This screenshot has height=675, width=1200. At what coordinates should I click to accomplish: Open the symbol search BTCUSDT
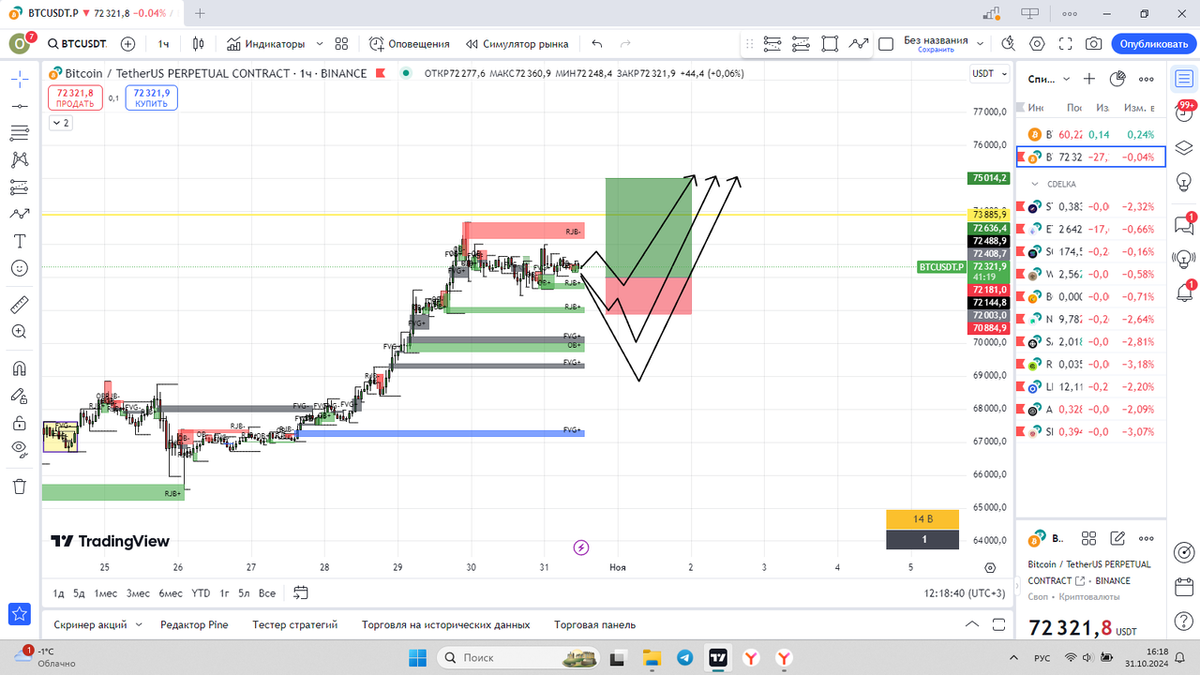tap(78, 44)
